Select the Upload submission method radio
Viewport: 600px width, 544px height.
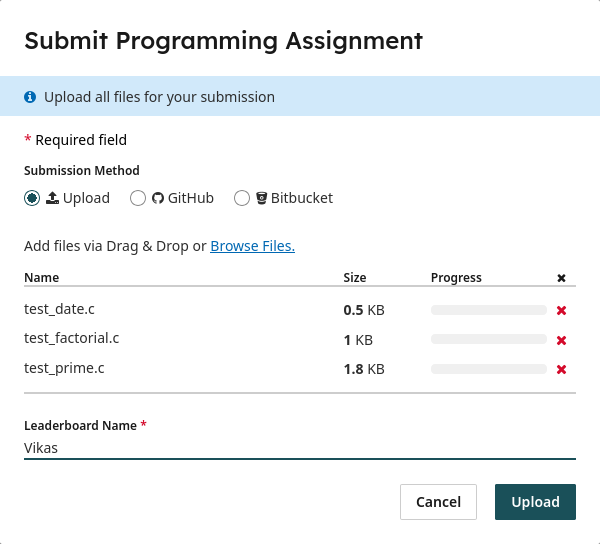32,198
